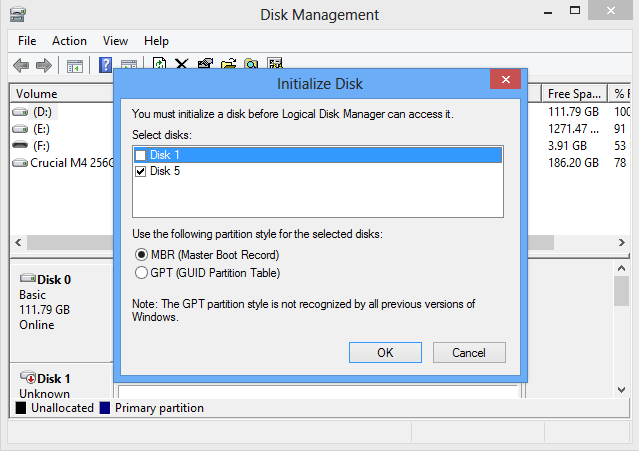The image size is (639, 451).
Task: Click the Back arrow in the toolbar
Action: click(x=21, y=65)
